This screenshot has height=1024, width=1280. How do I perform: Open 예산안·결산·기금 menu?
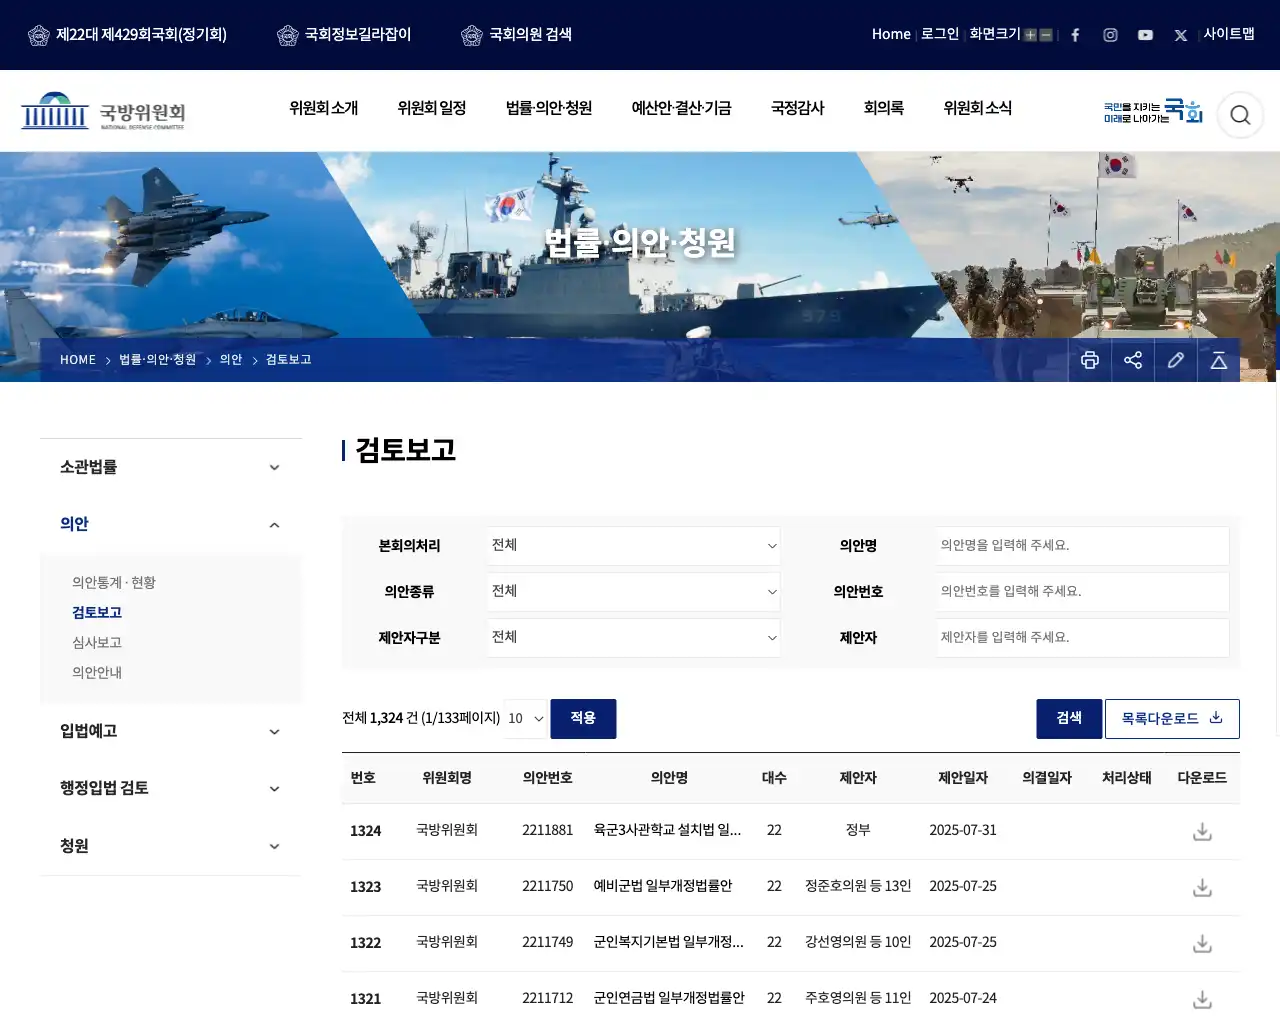coord(682,108)
